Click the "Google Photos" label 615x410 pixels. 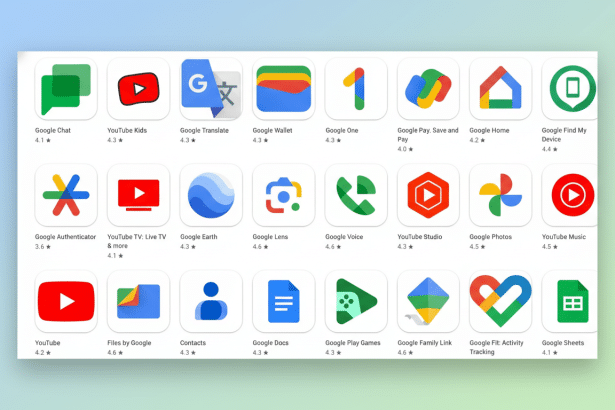[x=491, y=237]
